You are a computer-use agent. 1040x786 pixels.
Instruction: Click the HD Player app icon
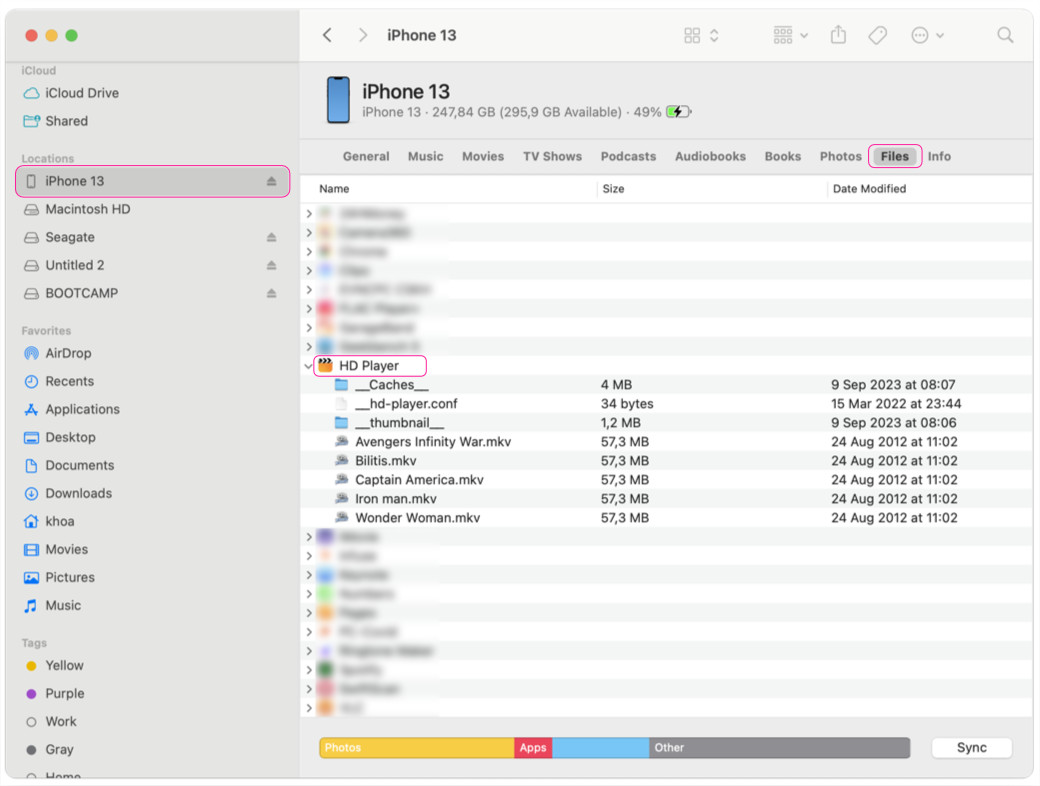(x=325, y=366)
